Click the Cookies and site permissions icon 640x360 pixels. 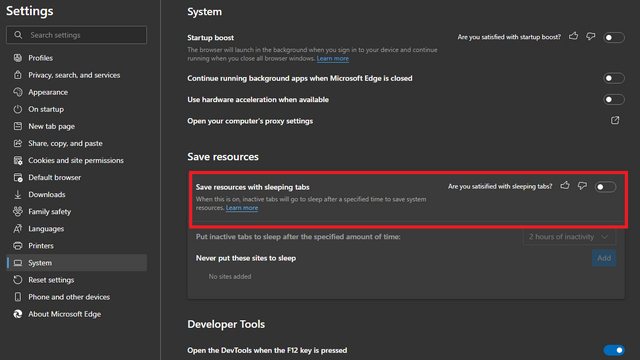(18, 160)
